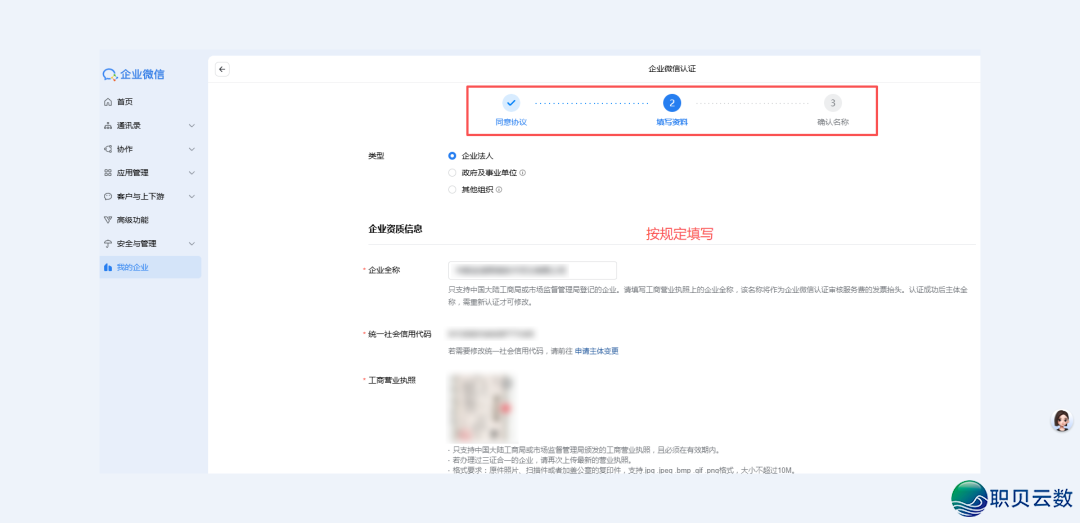Click the 确认名称 step label

click(x=833, y=122)
